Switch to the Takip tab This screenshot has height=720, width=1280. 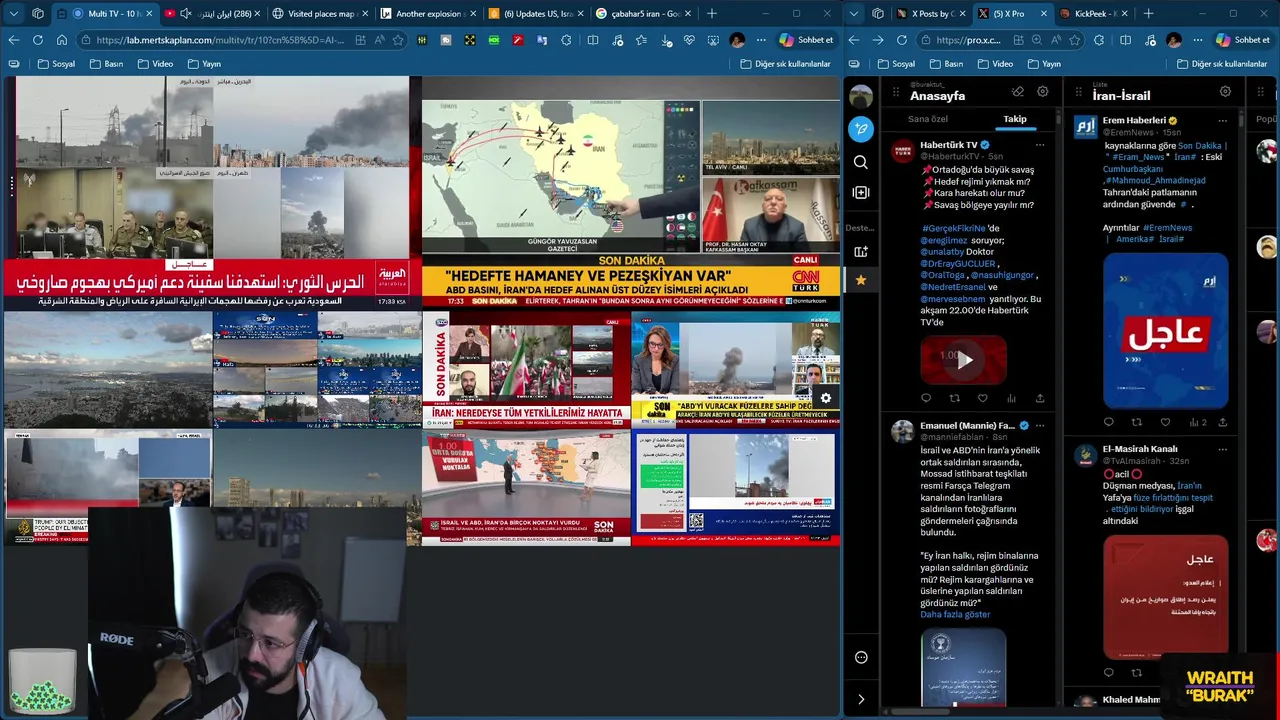click(x=1015, y=119)
